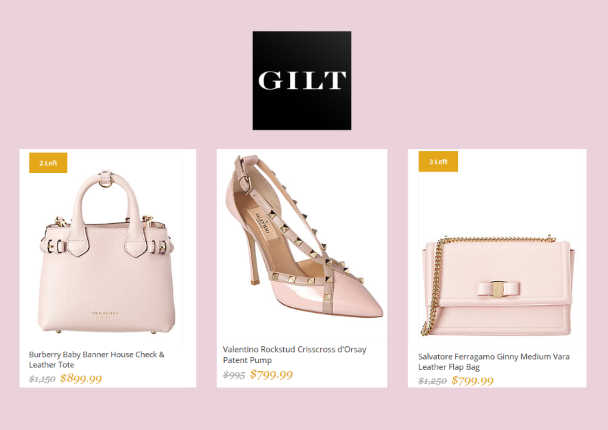608x430 pixels.
Task: Open Salvatore Ferragamo Ginny Medium Vara title
Action: point(494,361)
